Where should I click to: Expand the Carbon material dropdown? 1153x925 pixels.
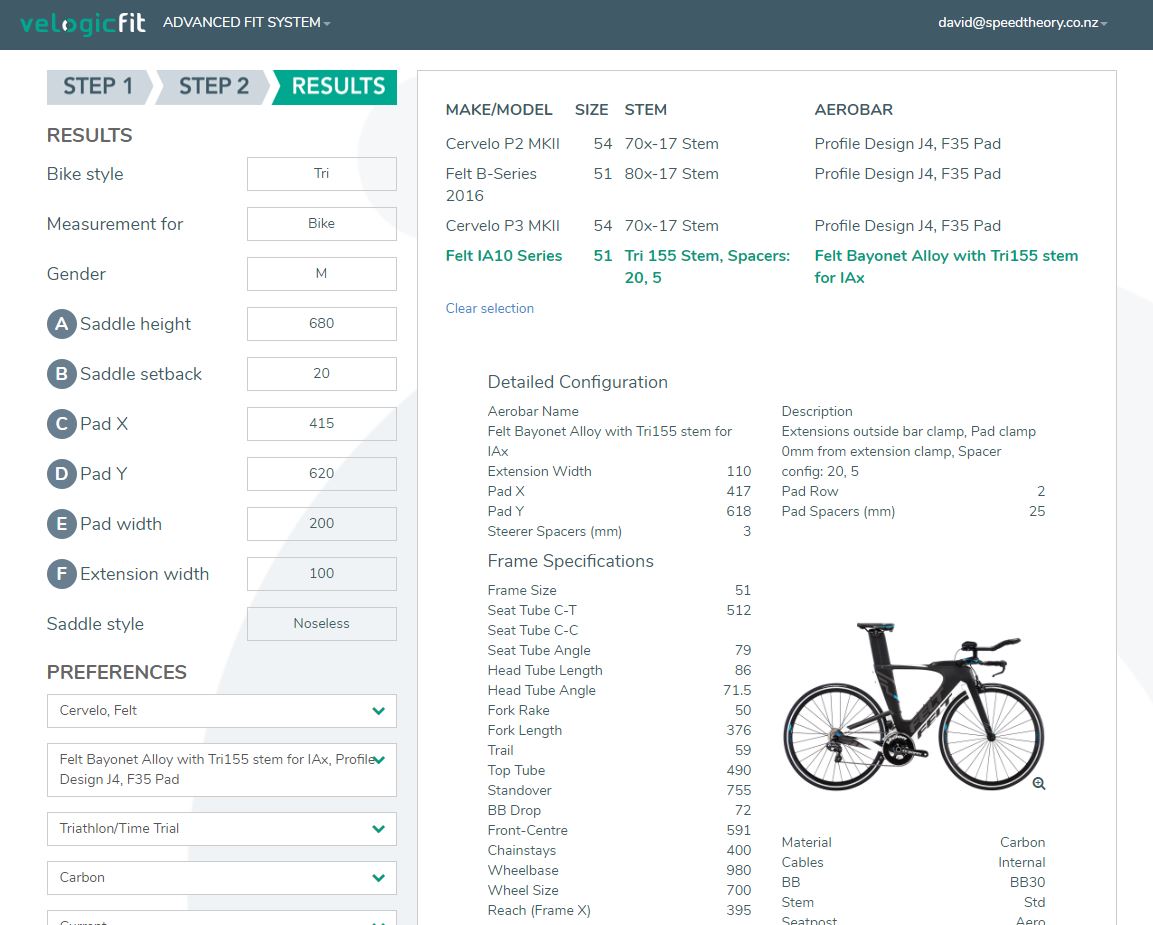(221, 878)
